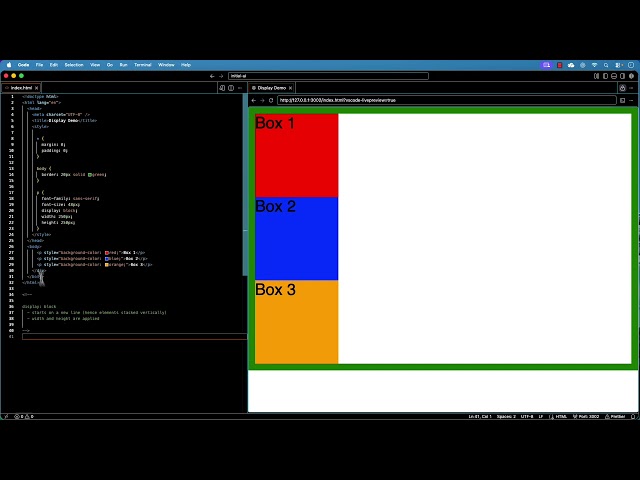The image size is (640, 480).
Task: Open Spotlight search in the menu bar
Action: click(x=606, y=65)
